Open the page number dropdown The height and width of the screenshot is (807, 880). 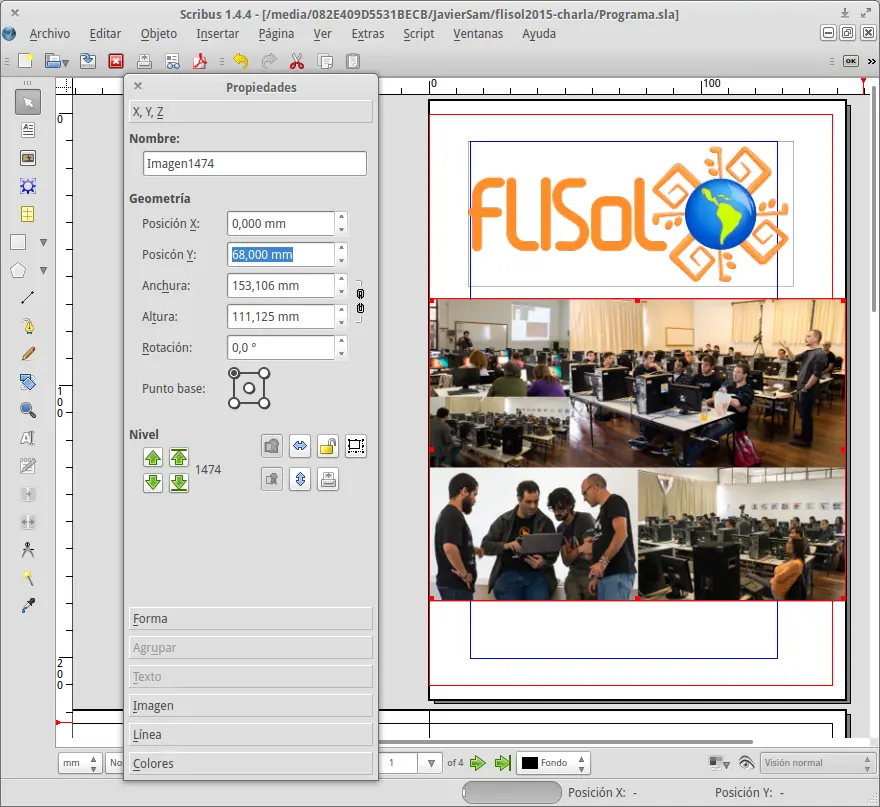pos(431,763)
